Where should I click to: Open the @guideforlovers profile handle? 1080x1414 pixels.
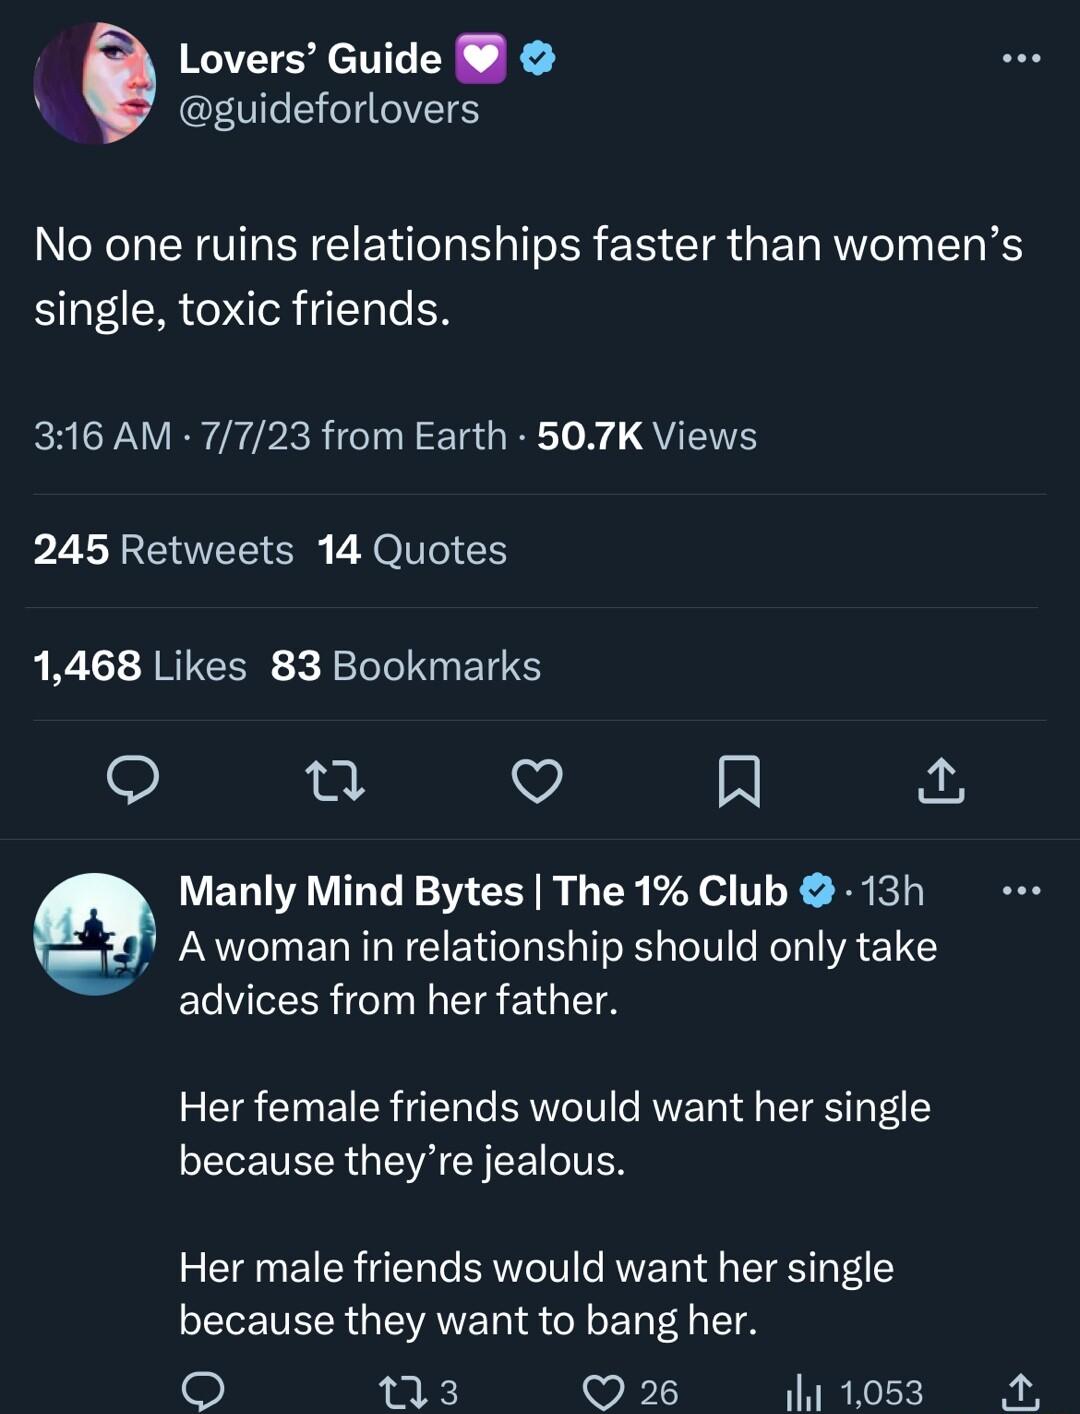tap(327, 110)
